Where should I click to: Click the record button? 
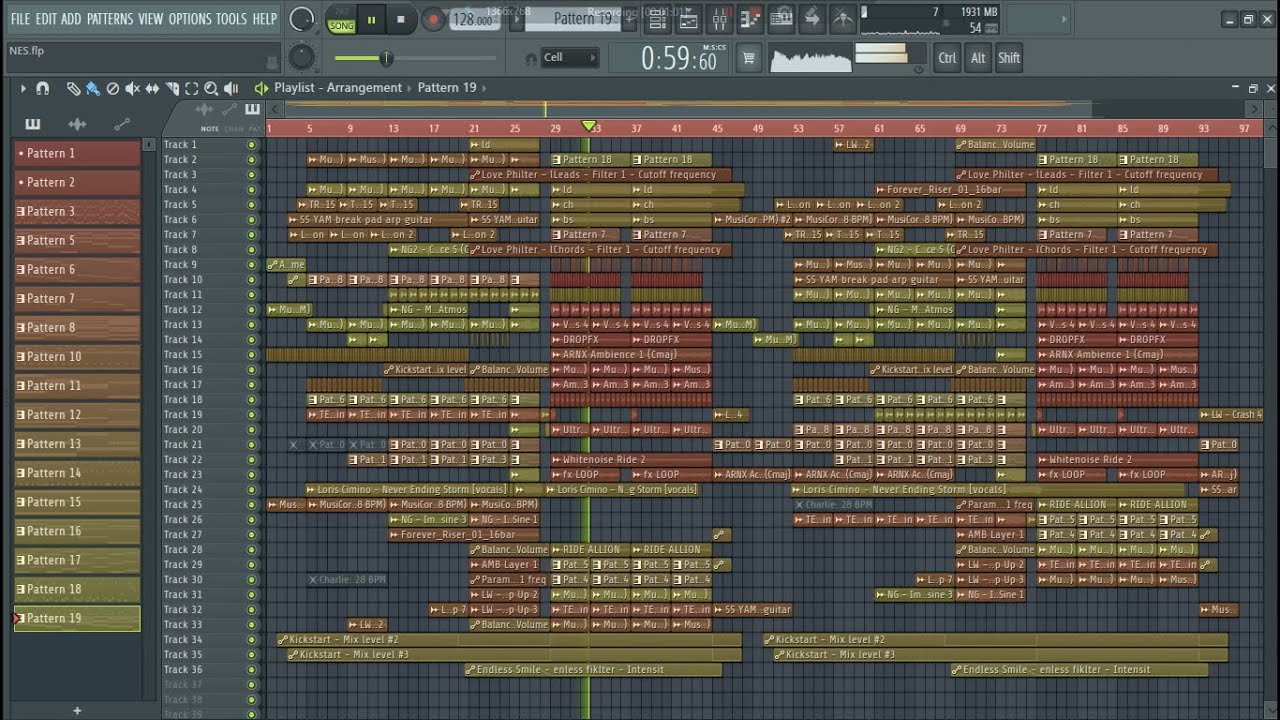pos(432,19)
